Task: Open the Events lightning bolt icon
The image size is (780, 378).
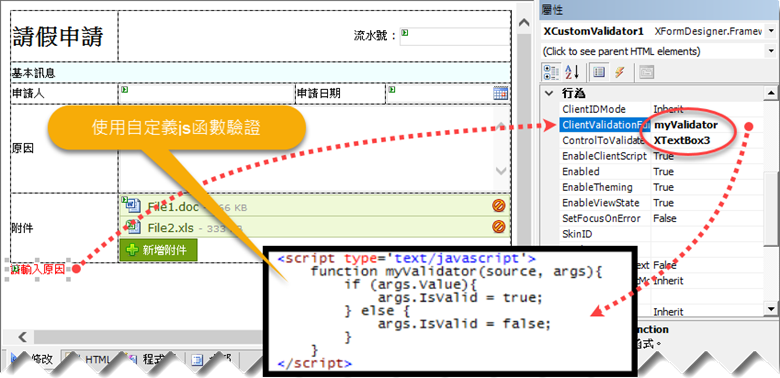Action: [x=619, y=72]
